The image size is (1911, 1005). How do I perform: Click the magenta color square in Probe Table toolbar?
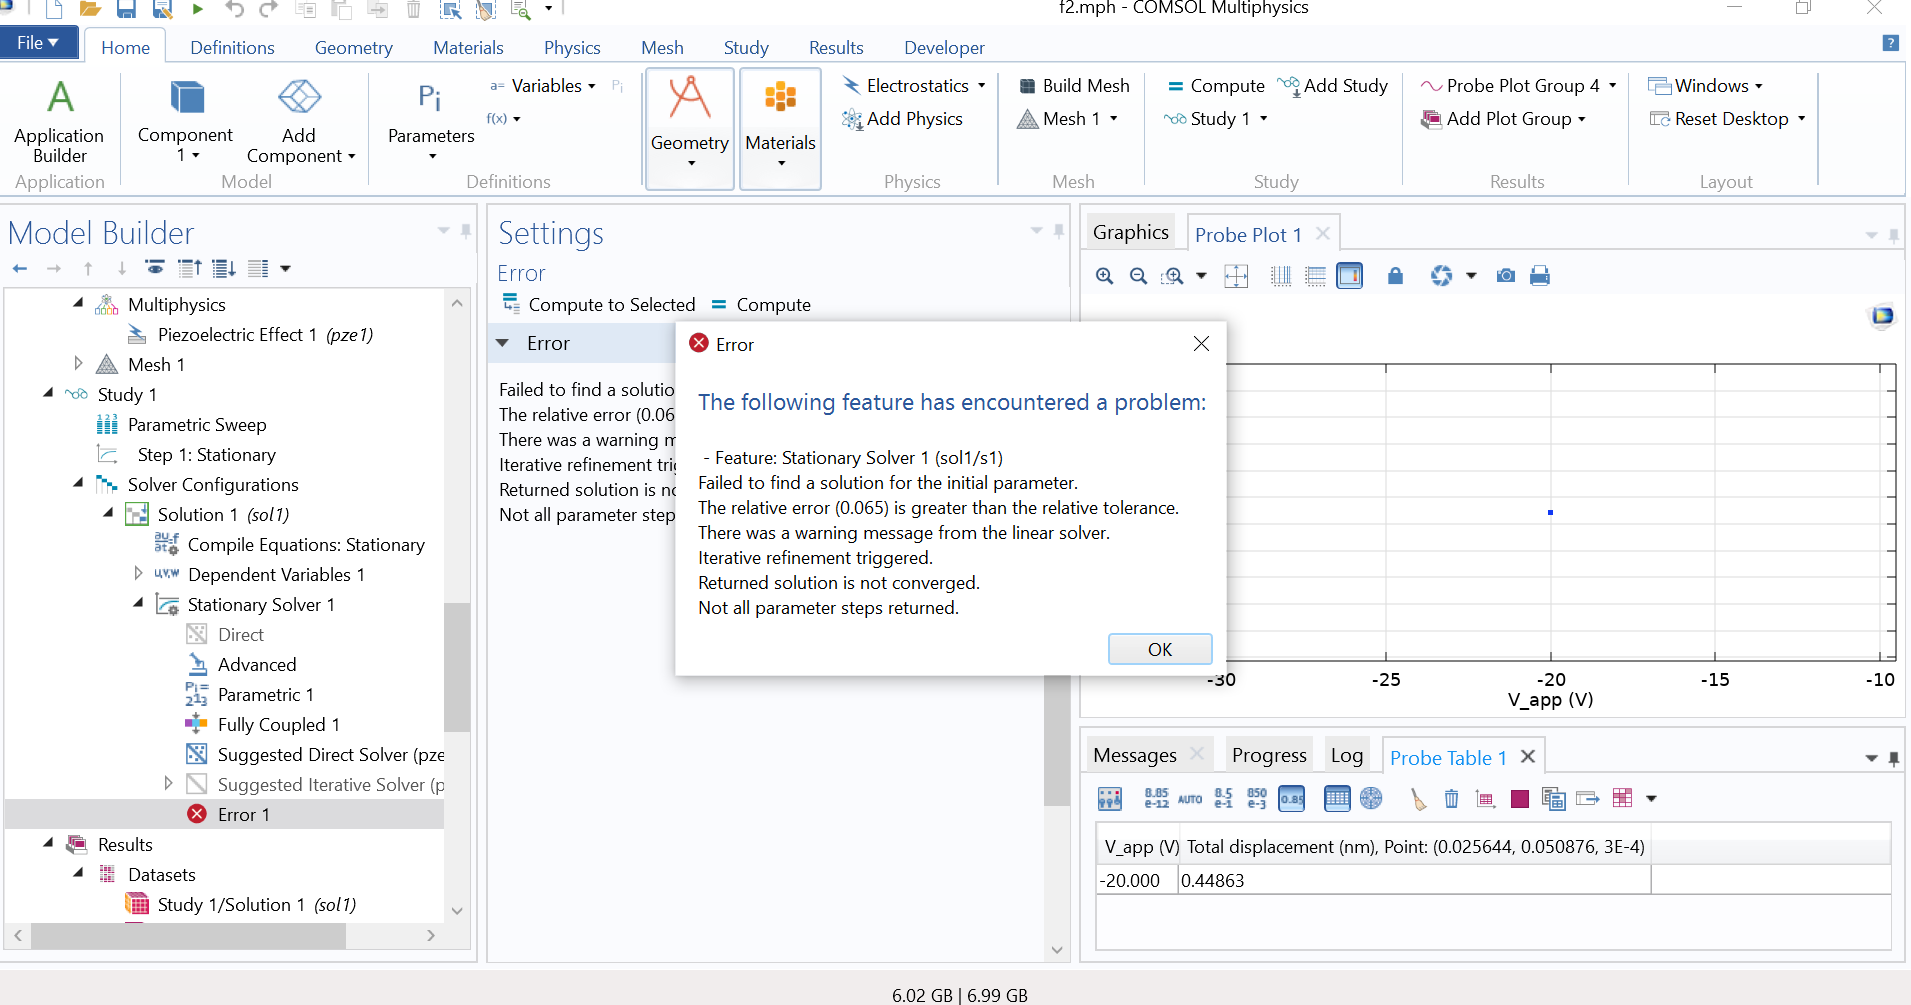coord(1519,798)
